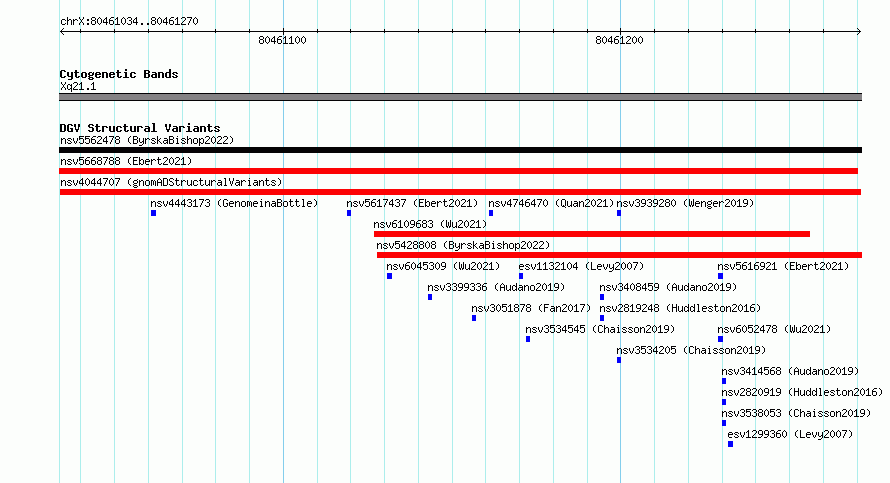Viewport: 890px width, 483px height.
Task: Select the red bar under nsv5428808
Action: [x=620, y=255]
